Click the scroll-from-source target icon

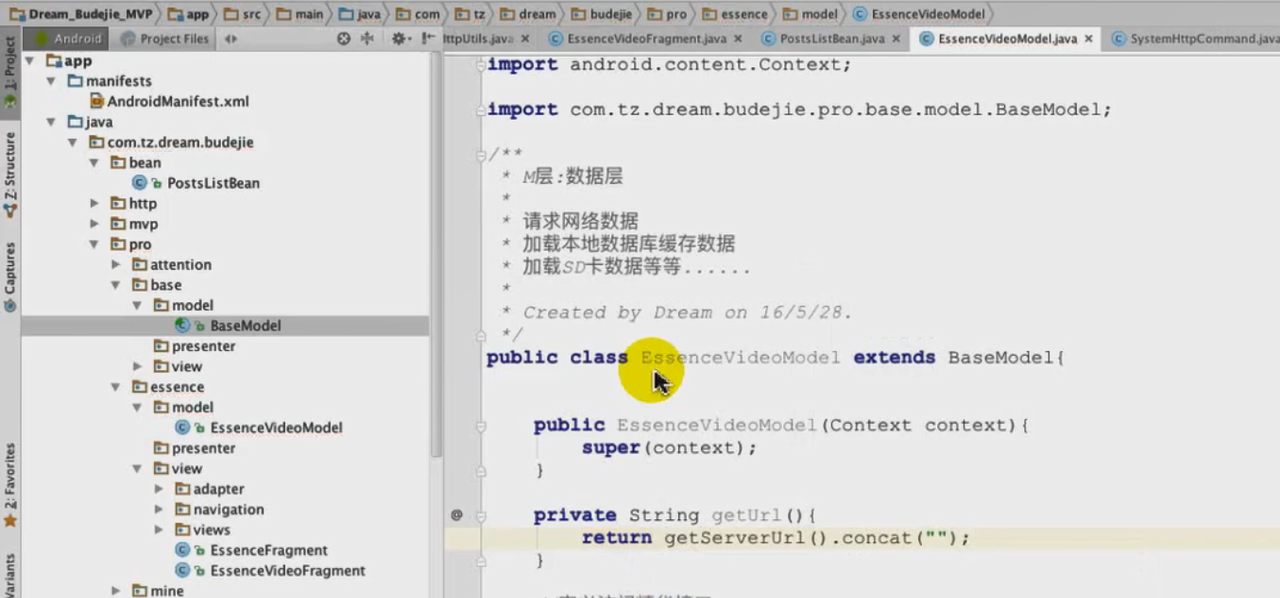(343, 38)
